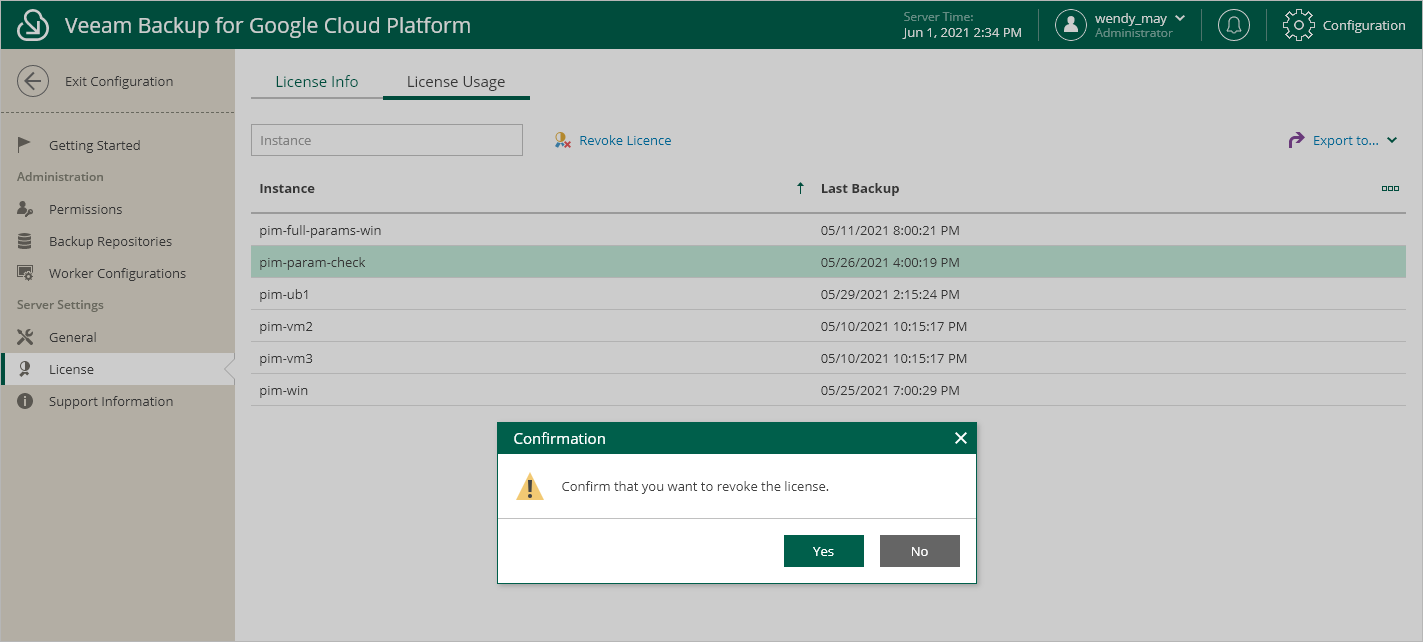
Task: Click the wendy_may user avatar icon
Action: [1071, 25]
